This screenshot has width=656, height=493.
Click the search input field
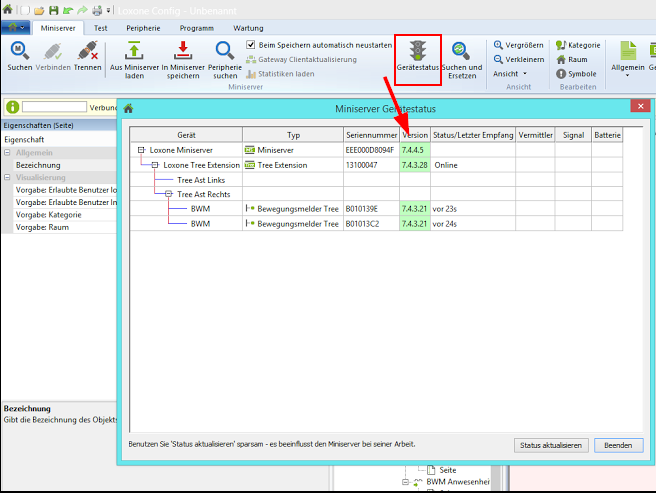point(54,107)
